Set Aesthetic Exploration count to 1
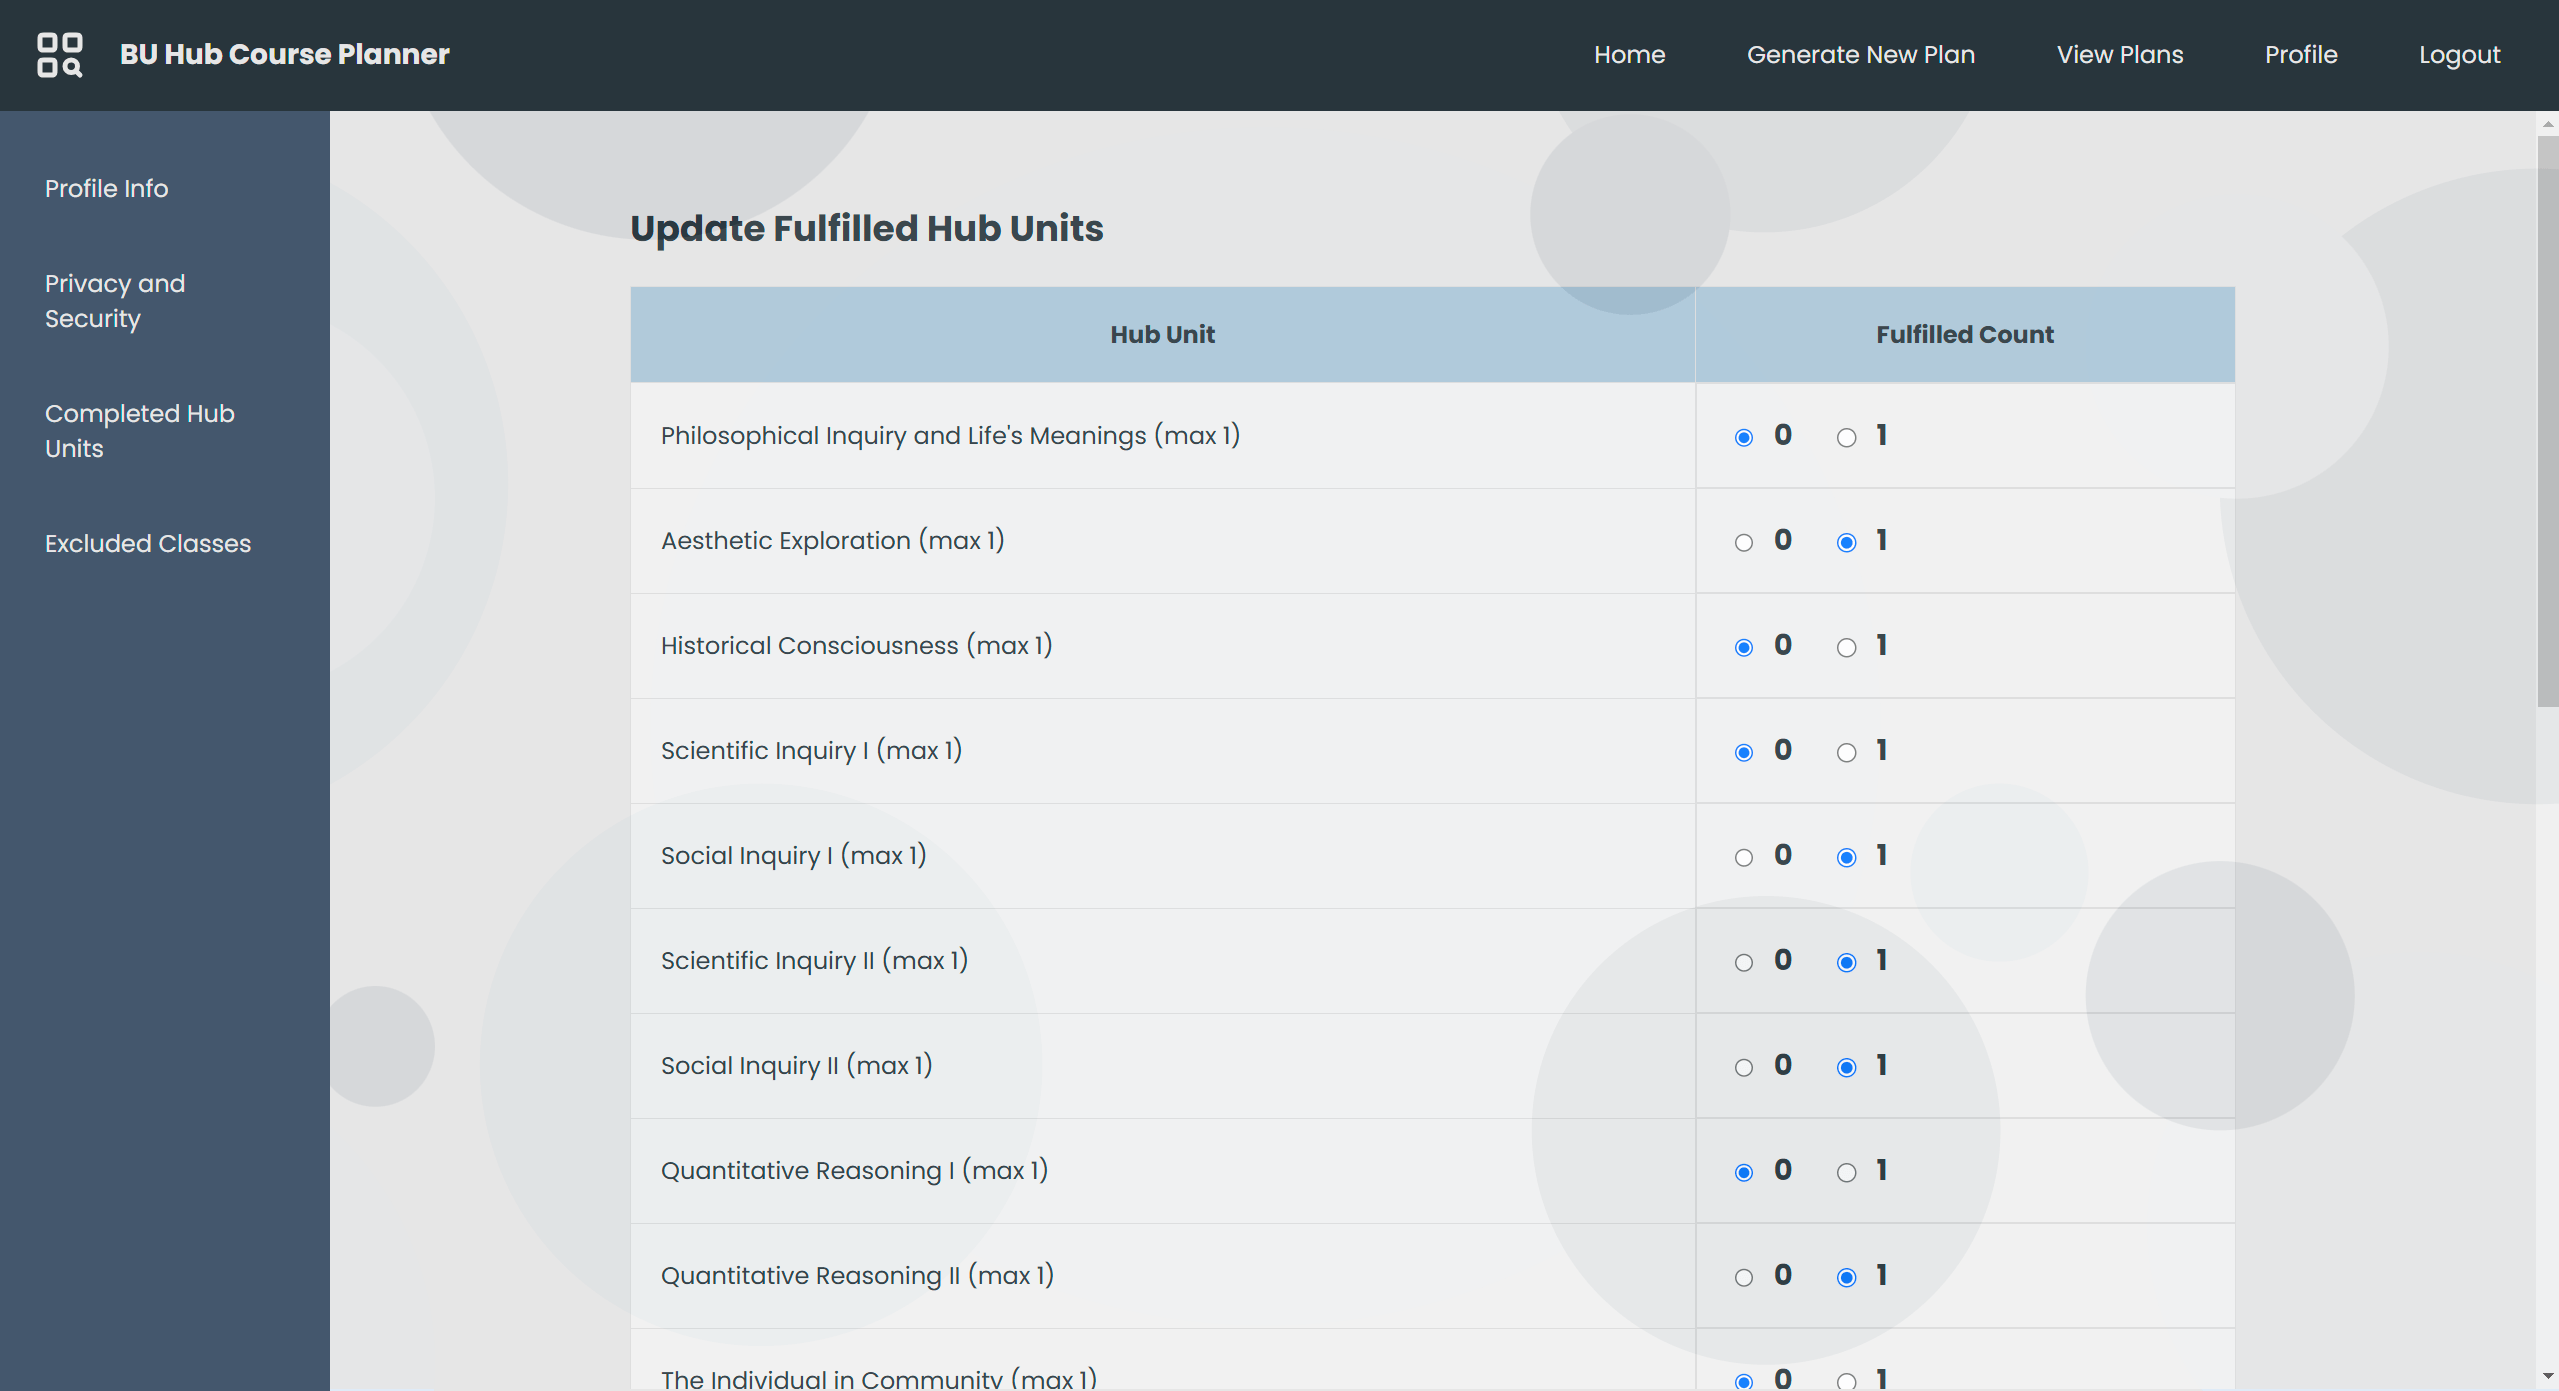 (x=1846, y=542)
